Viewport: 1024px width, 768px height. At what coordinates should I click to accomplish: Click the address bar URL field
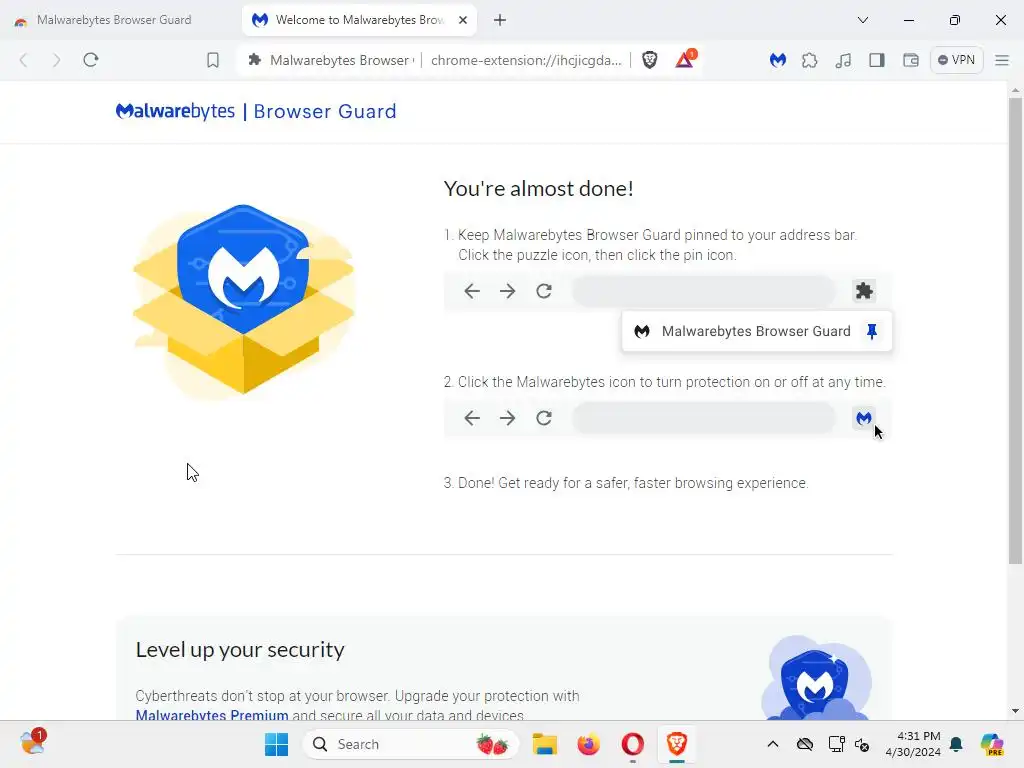click(526, 60)
